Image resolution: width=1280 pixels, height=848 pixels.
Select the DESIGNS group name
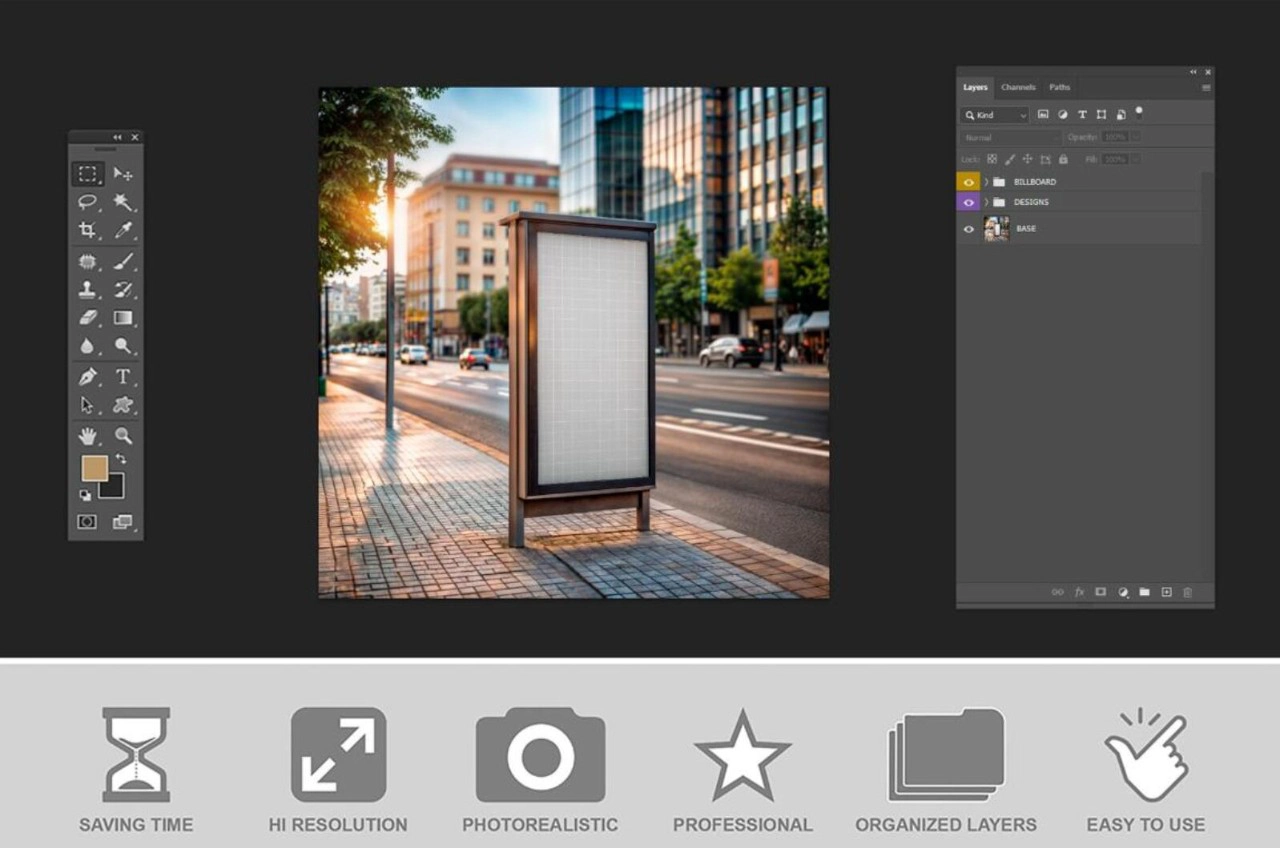[x=1031, y=202]
